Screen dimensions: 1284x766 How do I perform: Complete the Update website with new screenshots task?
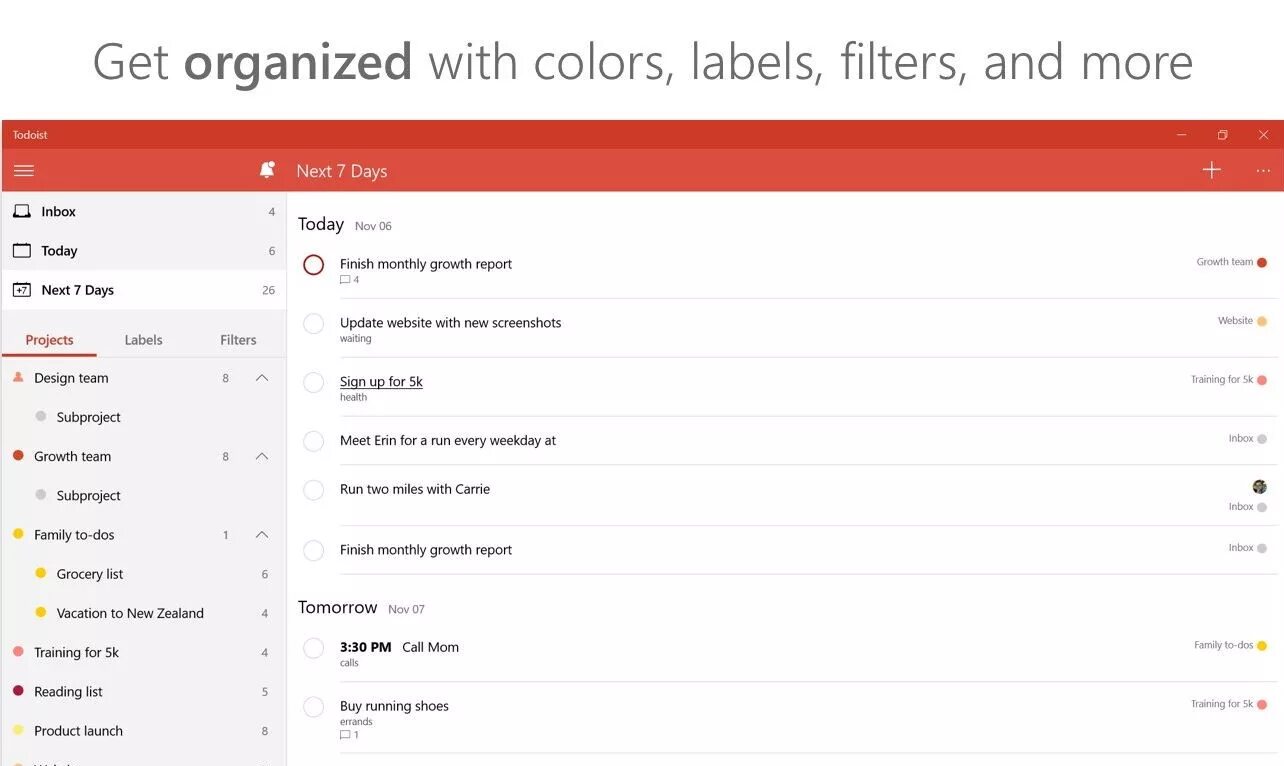pos(314,324)
